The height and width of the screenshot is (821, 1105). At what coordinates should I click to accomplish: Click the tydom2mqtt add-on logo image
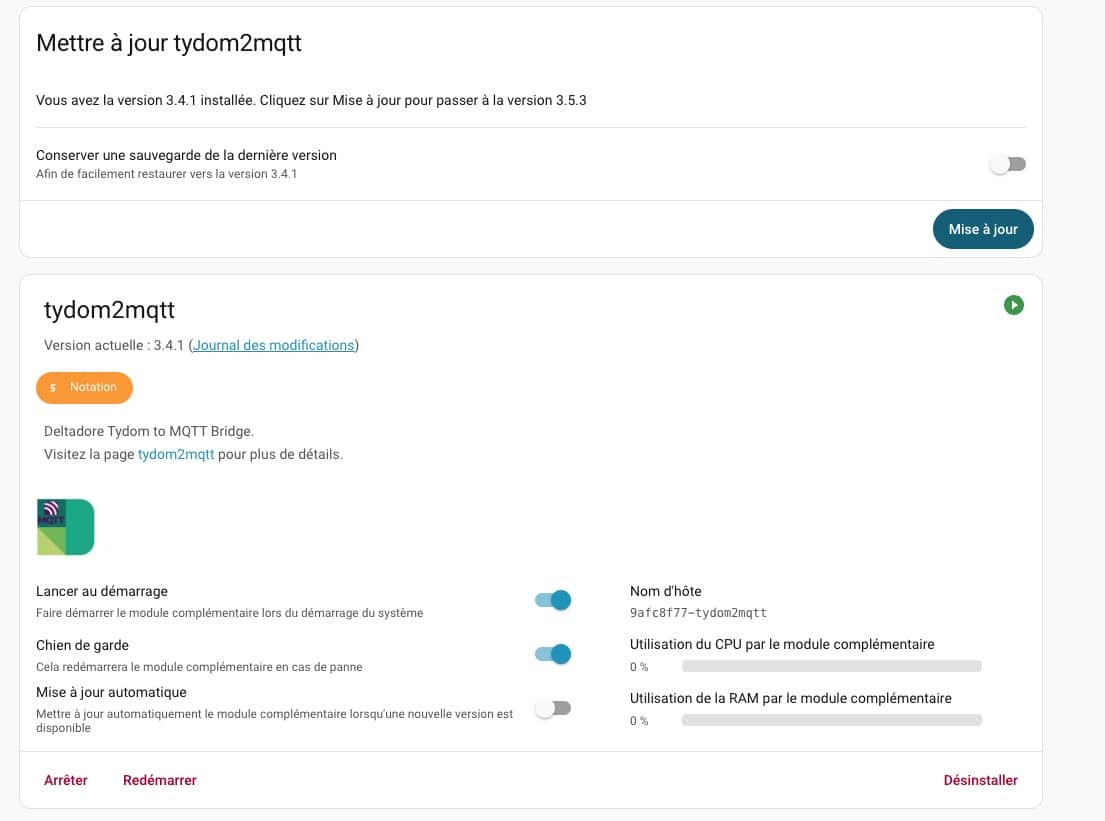(65, 527)
